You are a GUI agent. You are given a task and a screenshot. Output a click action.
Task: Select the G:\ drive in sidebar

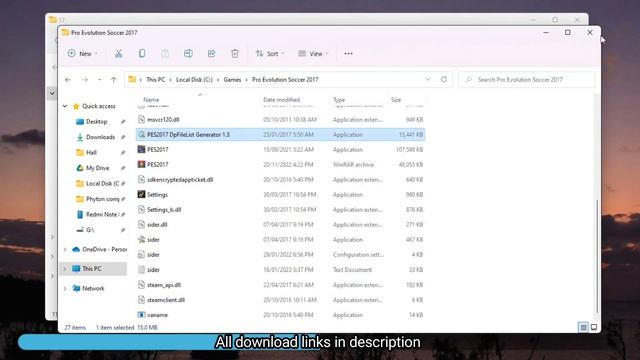90,230
